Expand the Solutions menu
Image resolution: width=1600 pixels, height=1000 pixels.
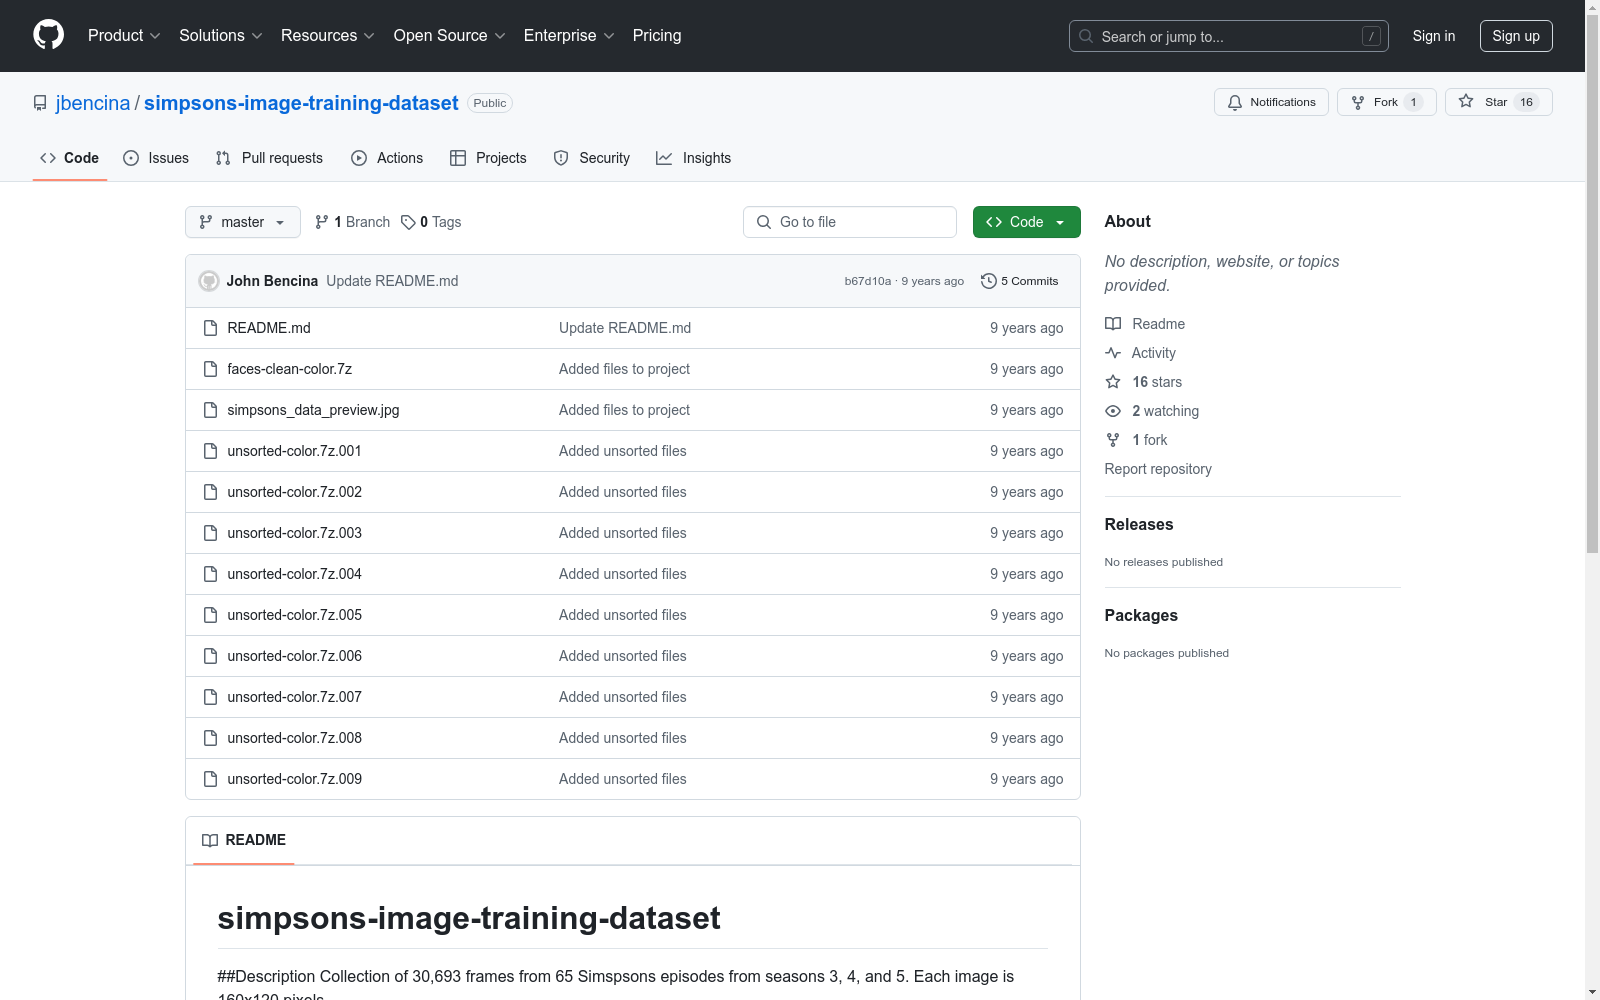pyautogui.click(x=221, y=35)
